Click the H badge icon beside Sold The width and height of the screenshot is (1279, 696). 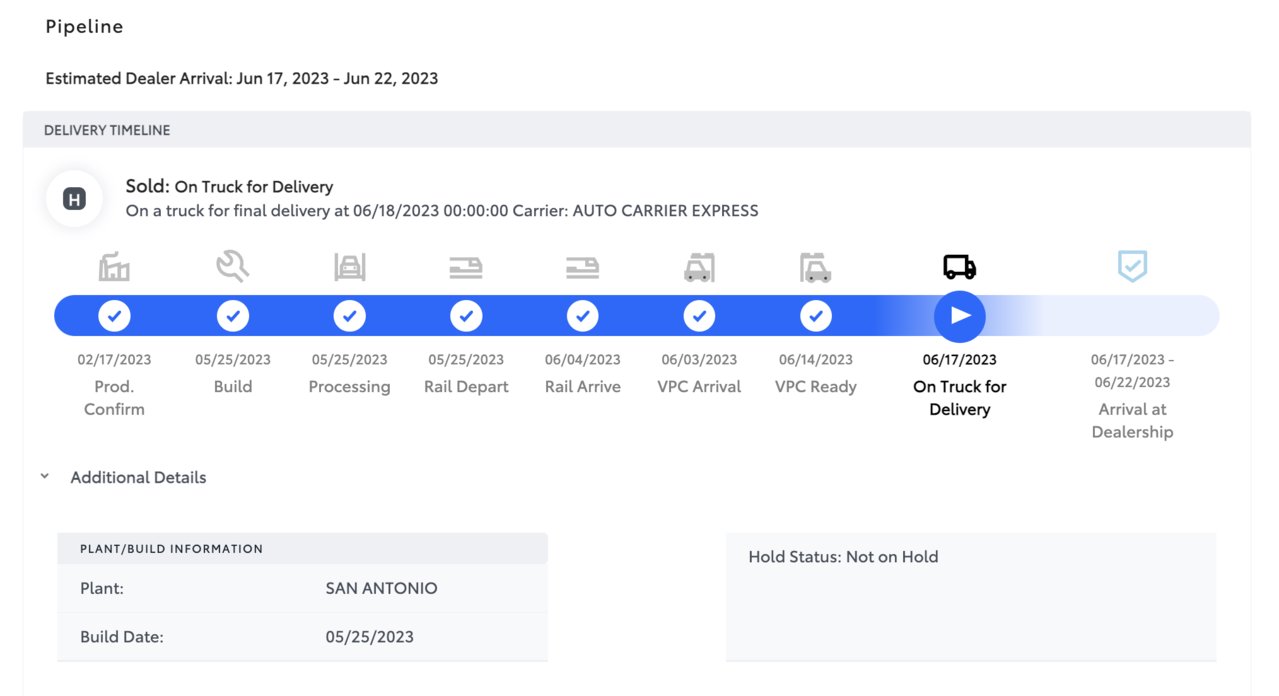[x=74, y=199]
